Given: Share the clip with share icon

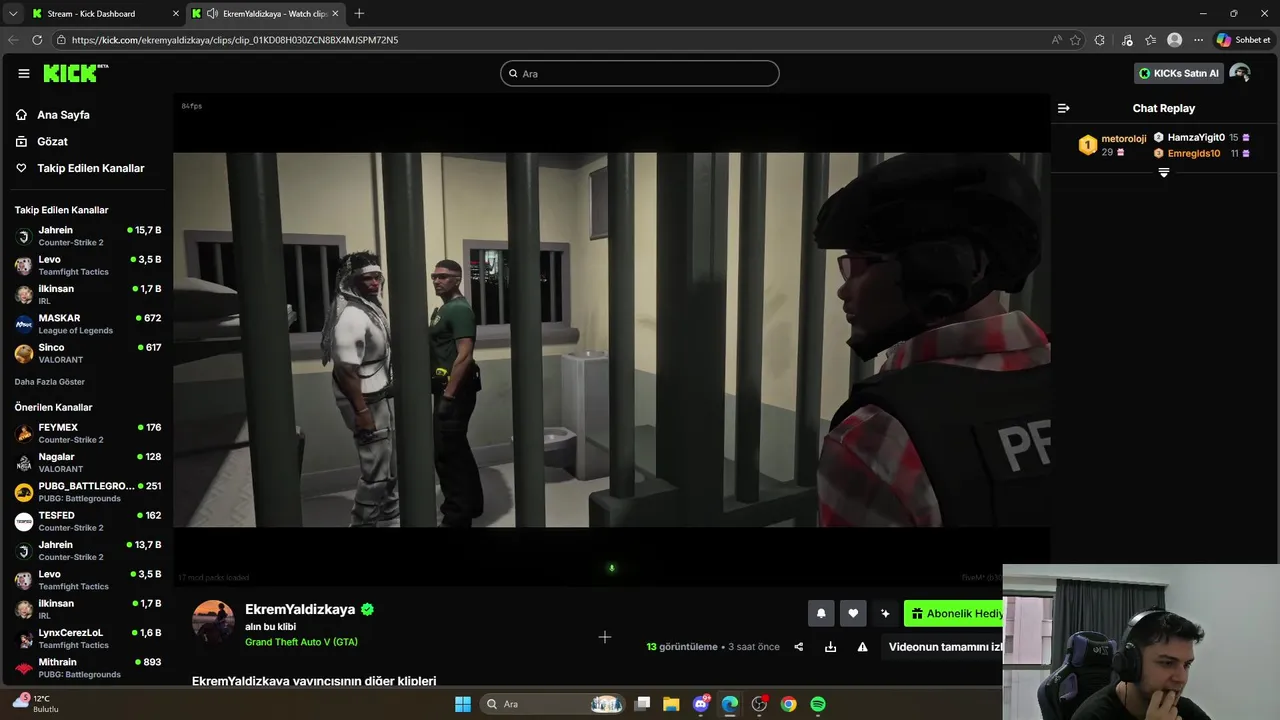Looking at the screenshot, I should 798,647.
